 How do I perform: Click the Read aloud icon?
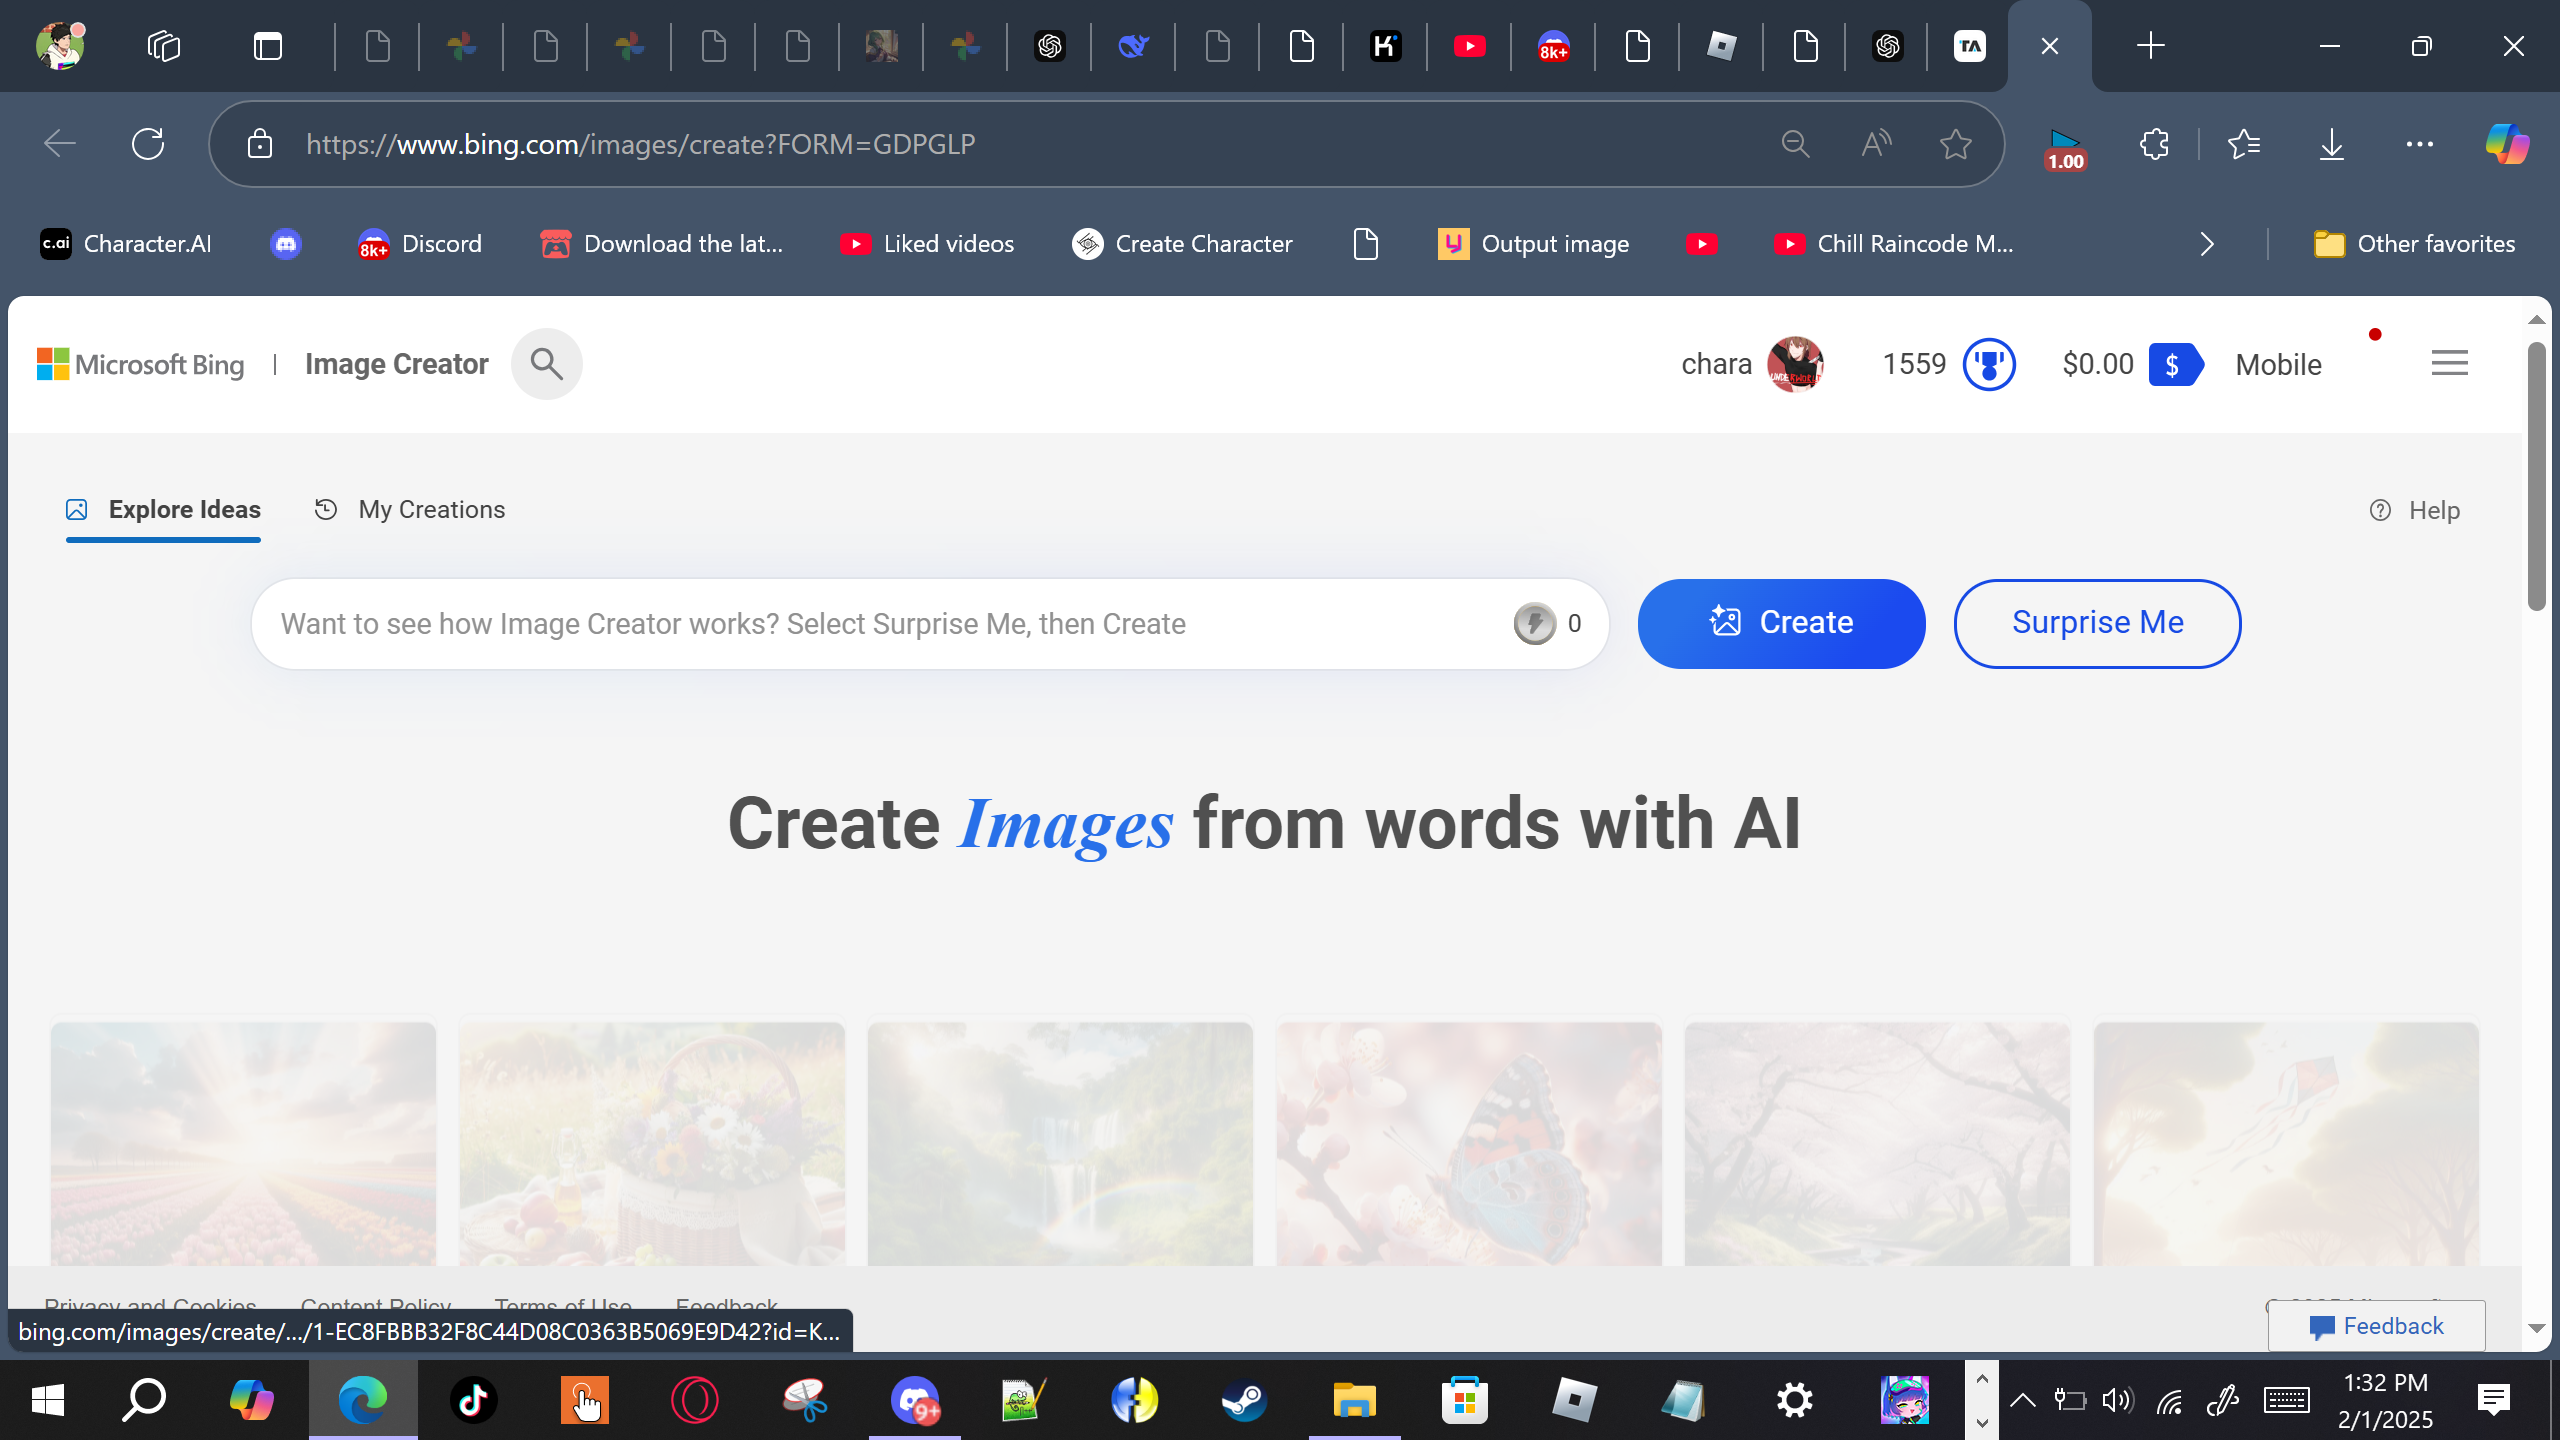[1876, 144]
